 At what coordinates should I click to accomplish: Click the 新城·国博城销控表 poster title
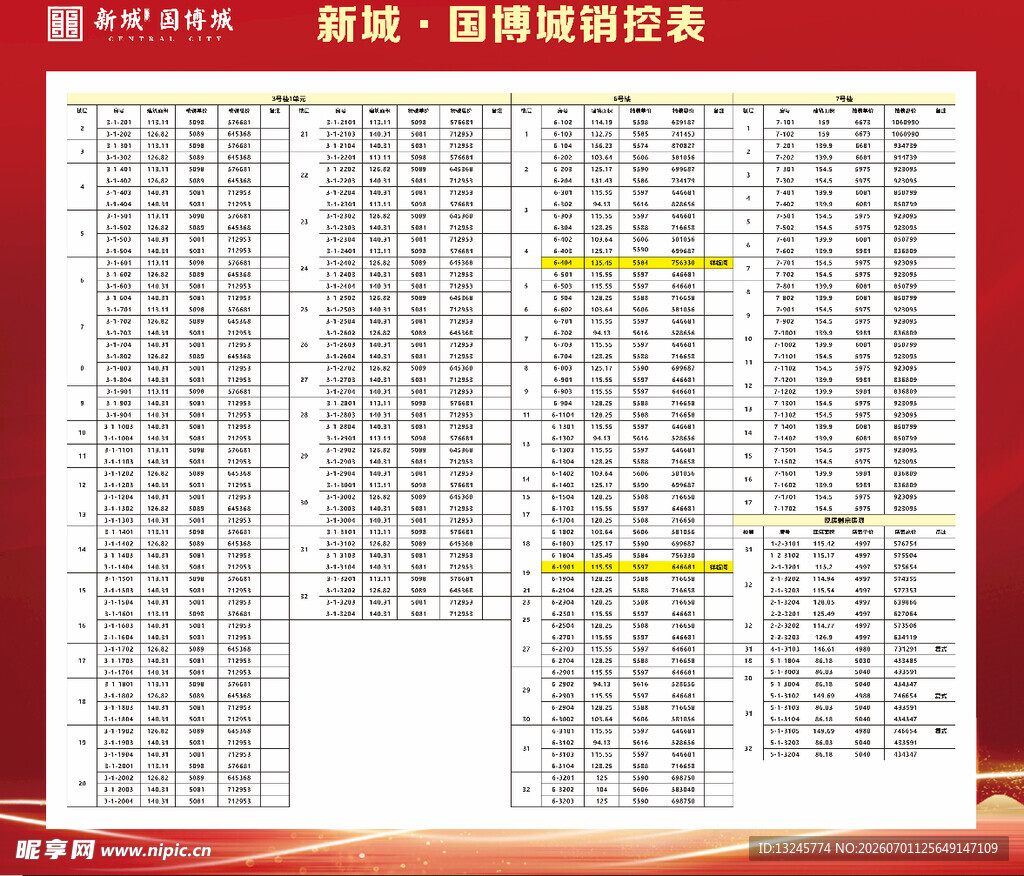tap(511, 25)
